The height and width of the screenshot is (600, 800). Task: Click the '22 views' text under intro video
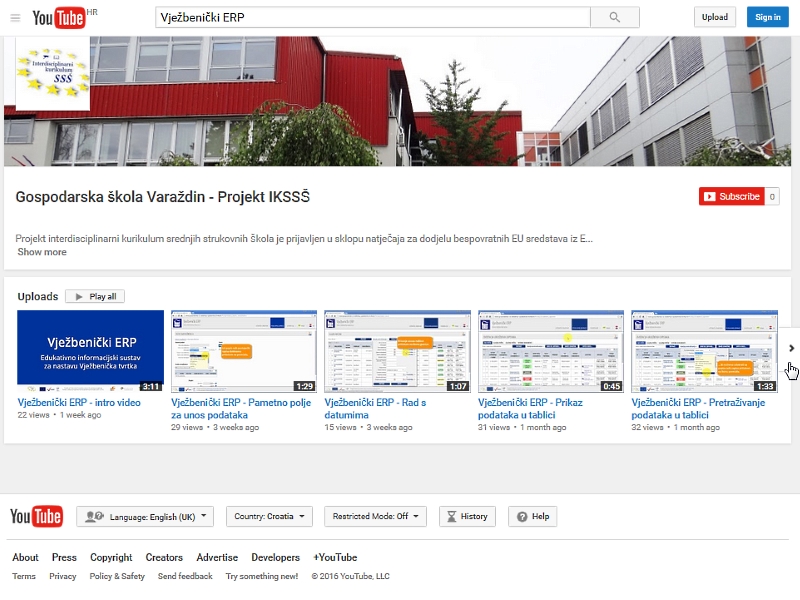pyautogui.click(x=33, y=415)
